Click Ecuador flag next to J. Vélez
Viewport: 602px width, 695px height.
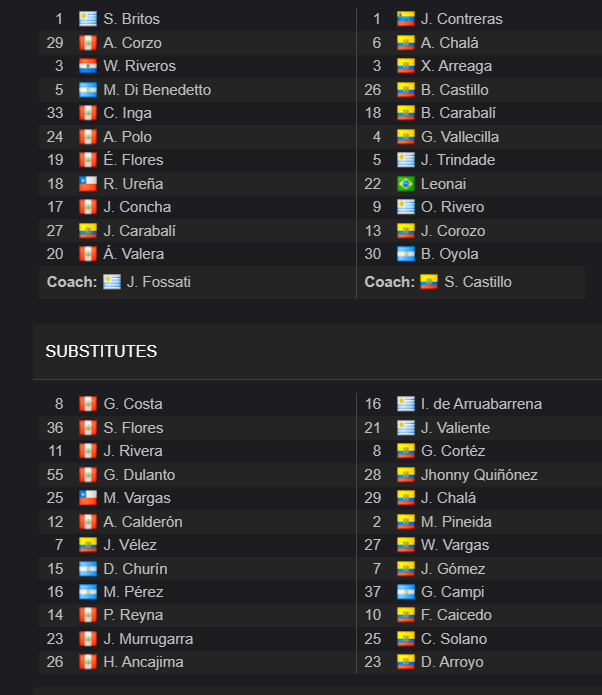pos(88,545)
